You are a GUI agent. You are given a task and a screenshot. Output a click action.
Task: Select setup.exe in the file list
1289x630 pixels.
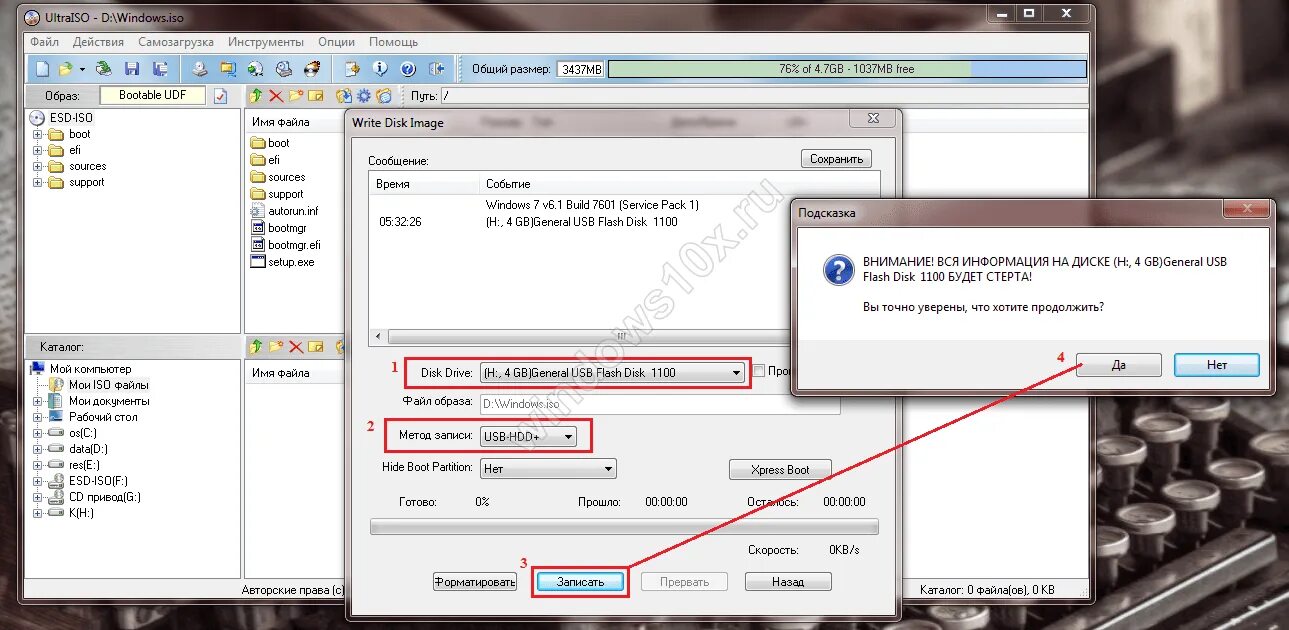tap(291, 262)
